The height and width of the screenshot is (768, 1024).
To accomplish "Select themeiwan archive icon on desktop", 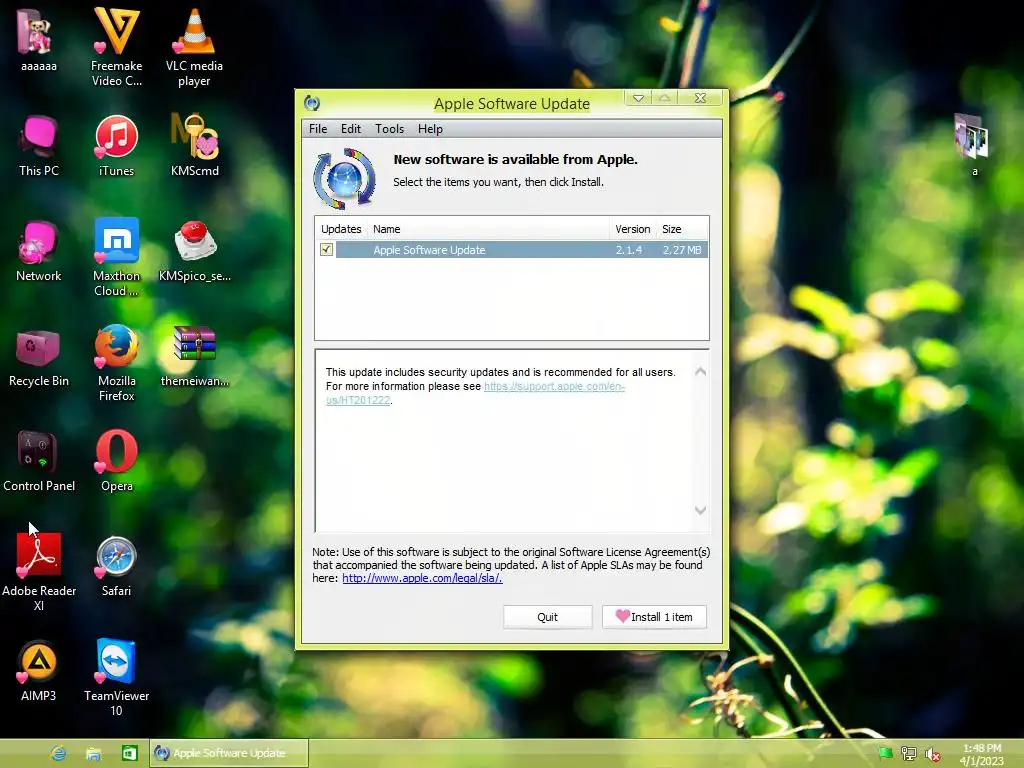I will [x=195, y=357].
